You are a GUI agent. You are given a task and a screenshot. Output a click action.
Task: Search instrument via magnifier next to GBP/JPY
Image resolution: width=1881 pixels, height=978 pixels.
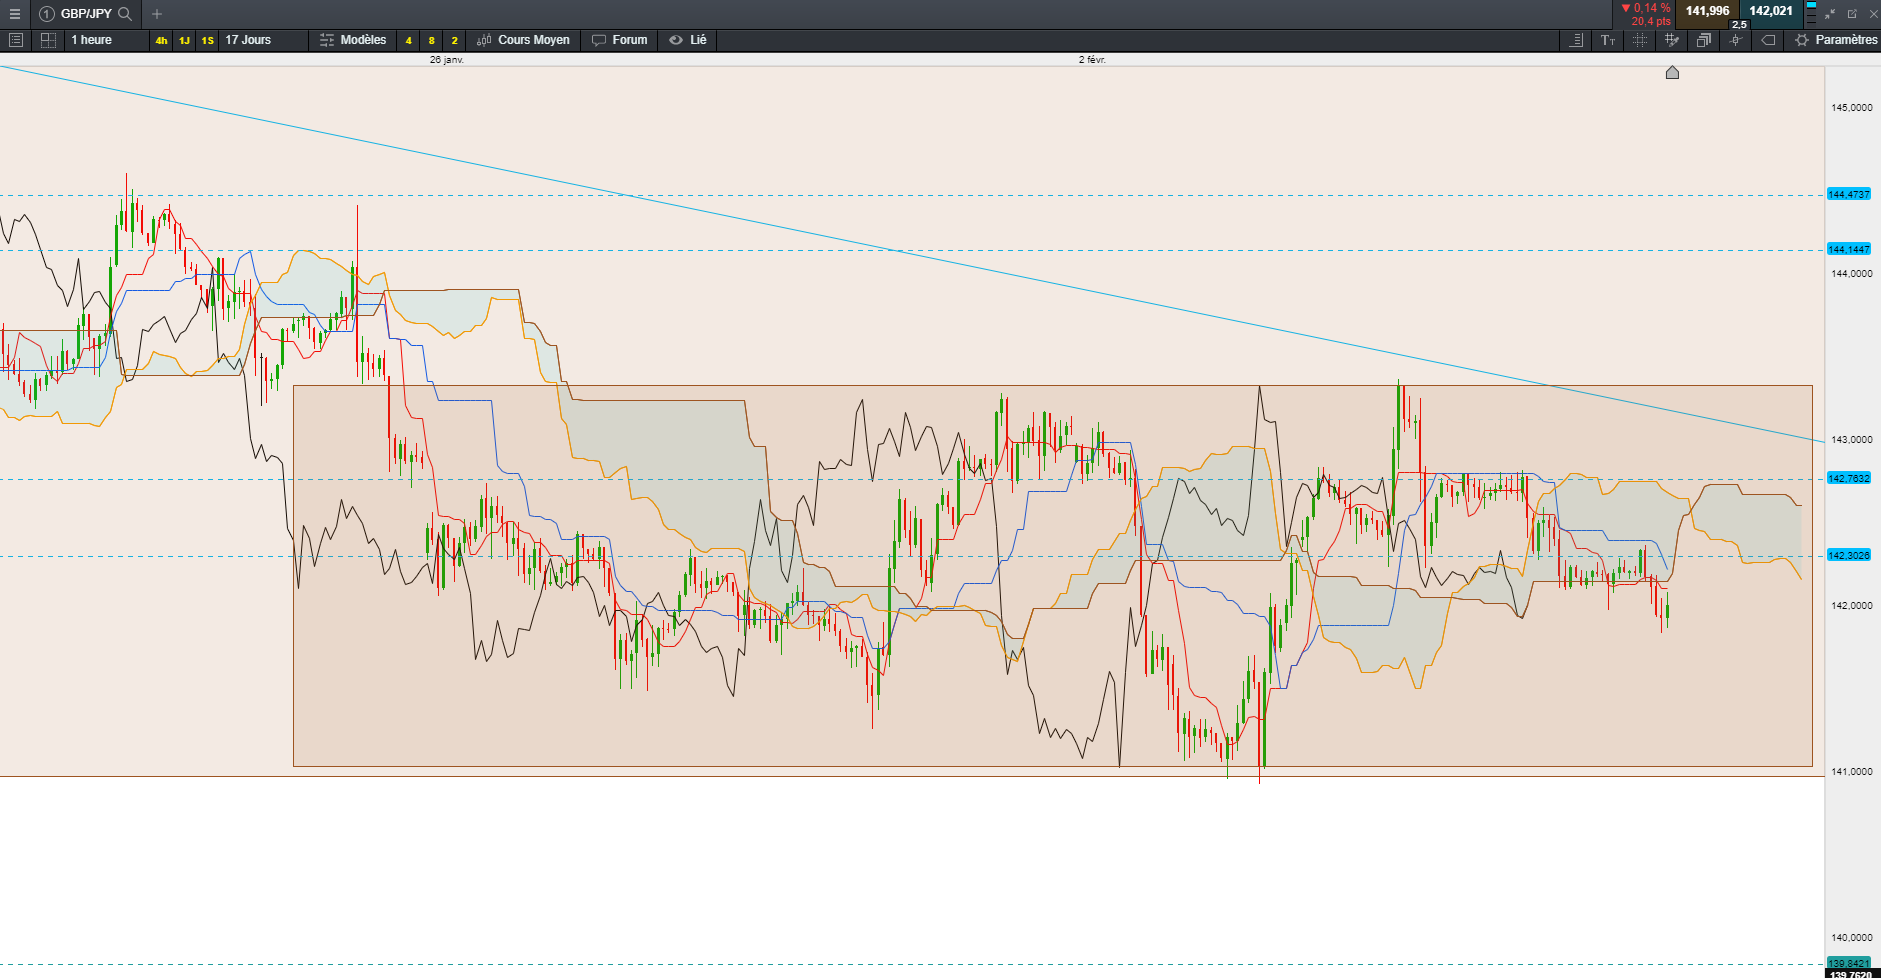click(x=125, y=14)
